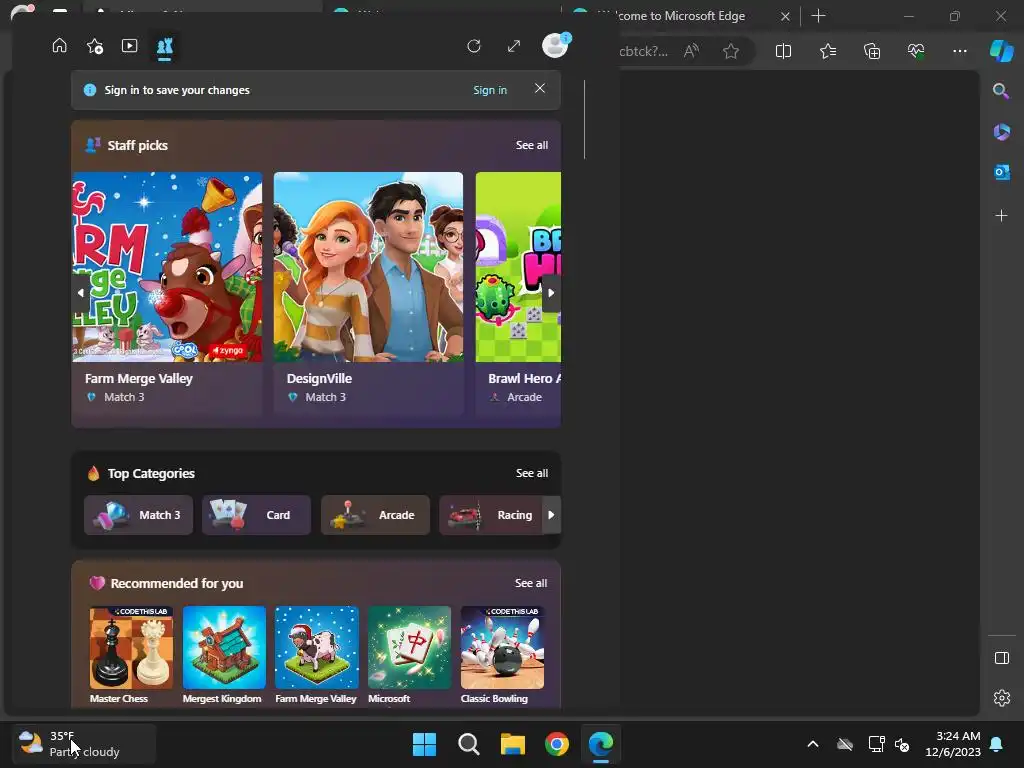Add a sidebar app with plus icon
The image size is (1024, 768).
pos(1001,216)
